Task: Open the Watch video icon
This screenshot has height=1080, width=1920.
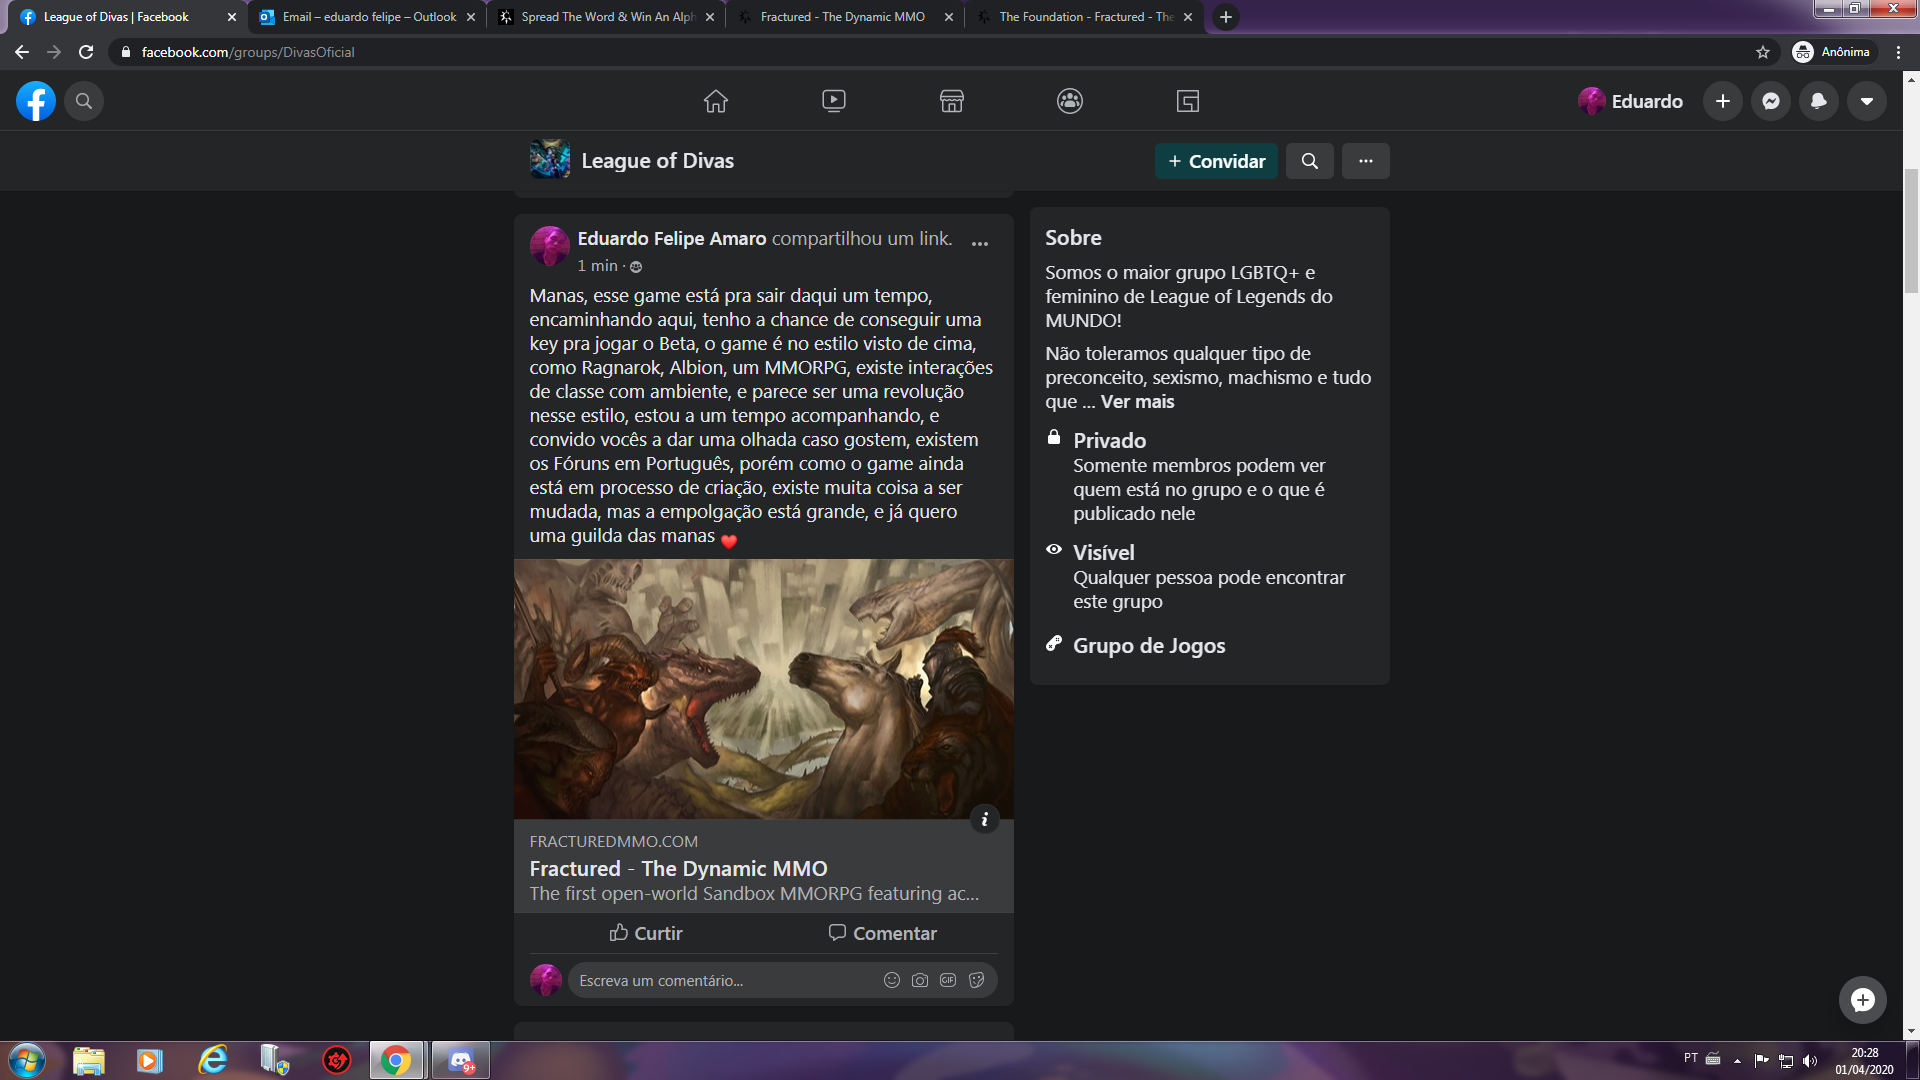Action: tap(834, 101)
